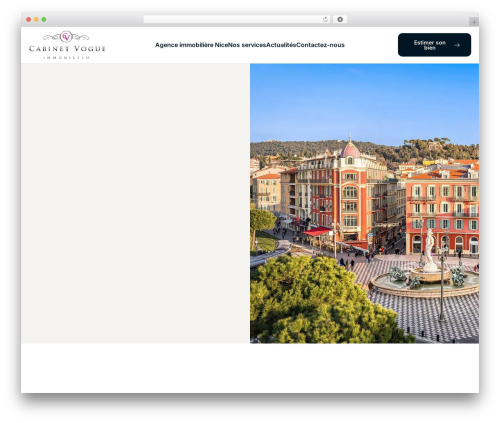The width and height of the screenshot is (500, 423).
Task: Open a new tab with plus button
Action: (474, 22)
